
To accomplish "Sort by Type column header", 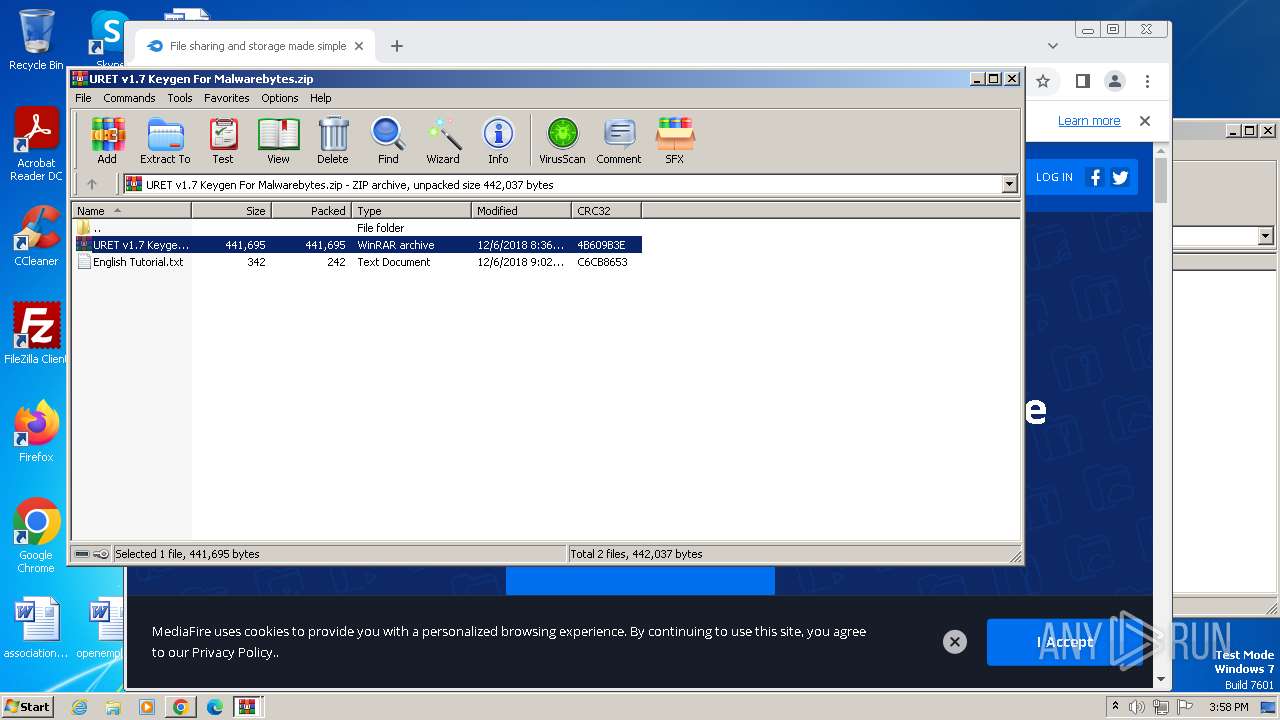I will tap(411, 210).
